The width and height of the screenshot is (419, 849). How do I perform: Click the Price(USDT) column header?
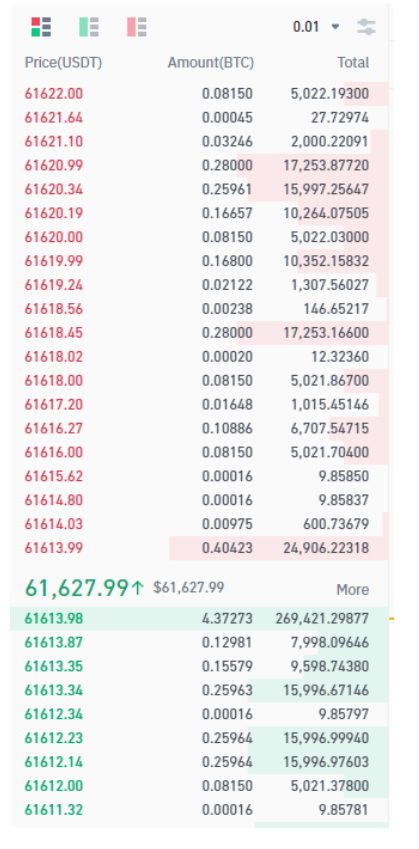tap(63, 63)
